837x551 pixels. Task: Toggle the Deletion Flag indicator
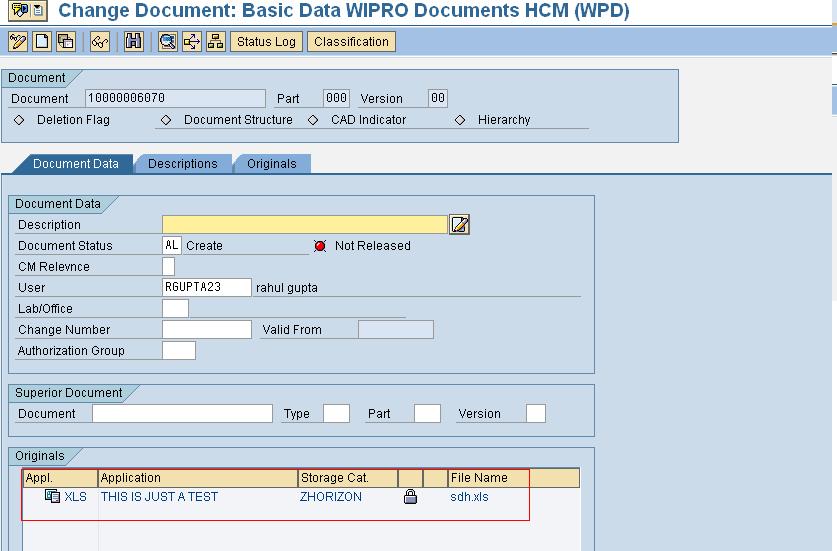click(19, 120)
